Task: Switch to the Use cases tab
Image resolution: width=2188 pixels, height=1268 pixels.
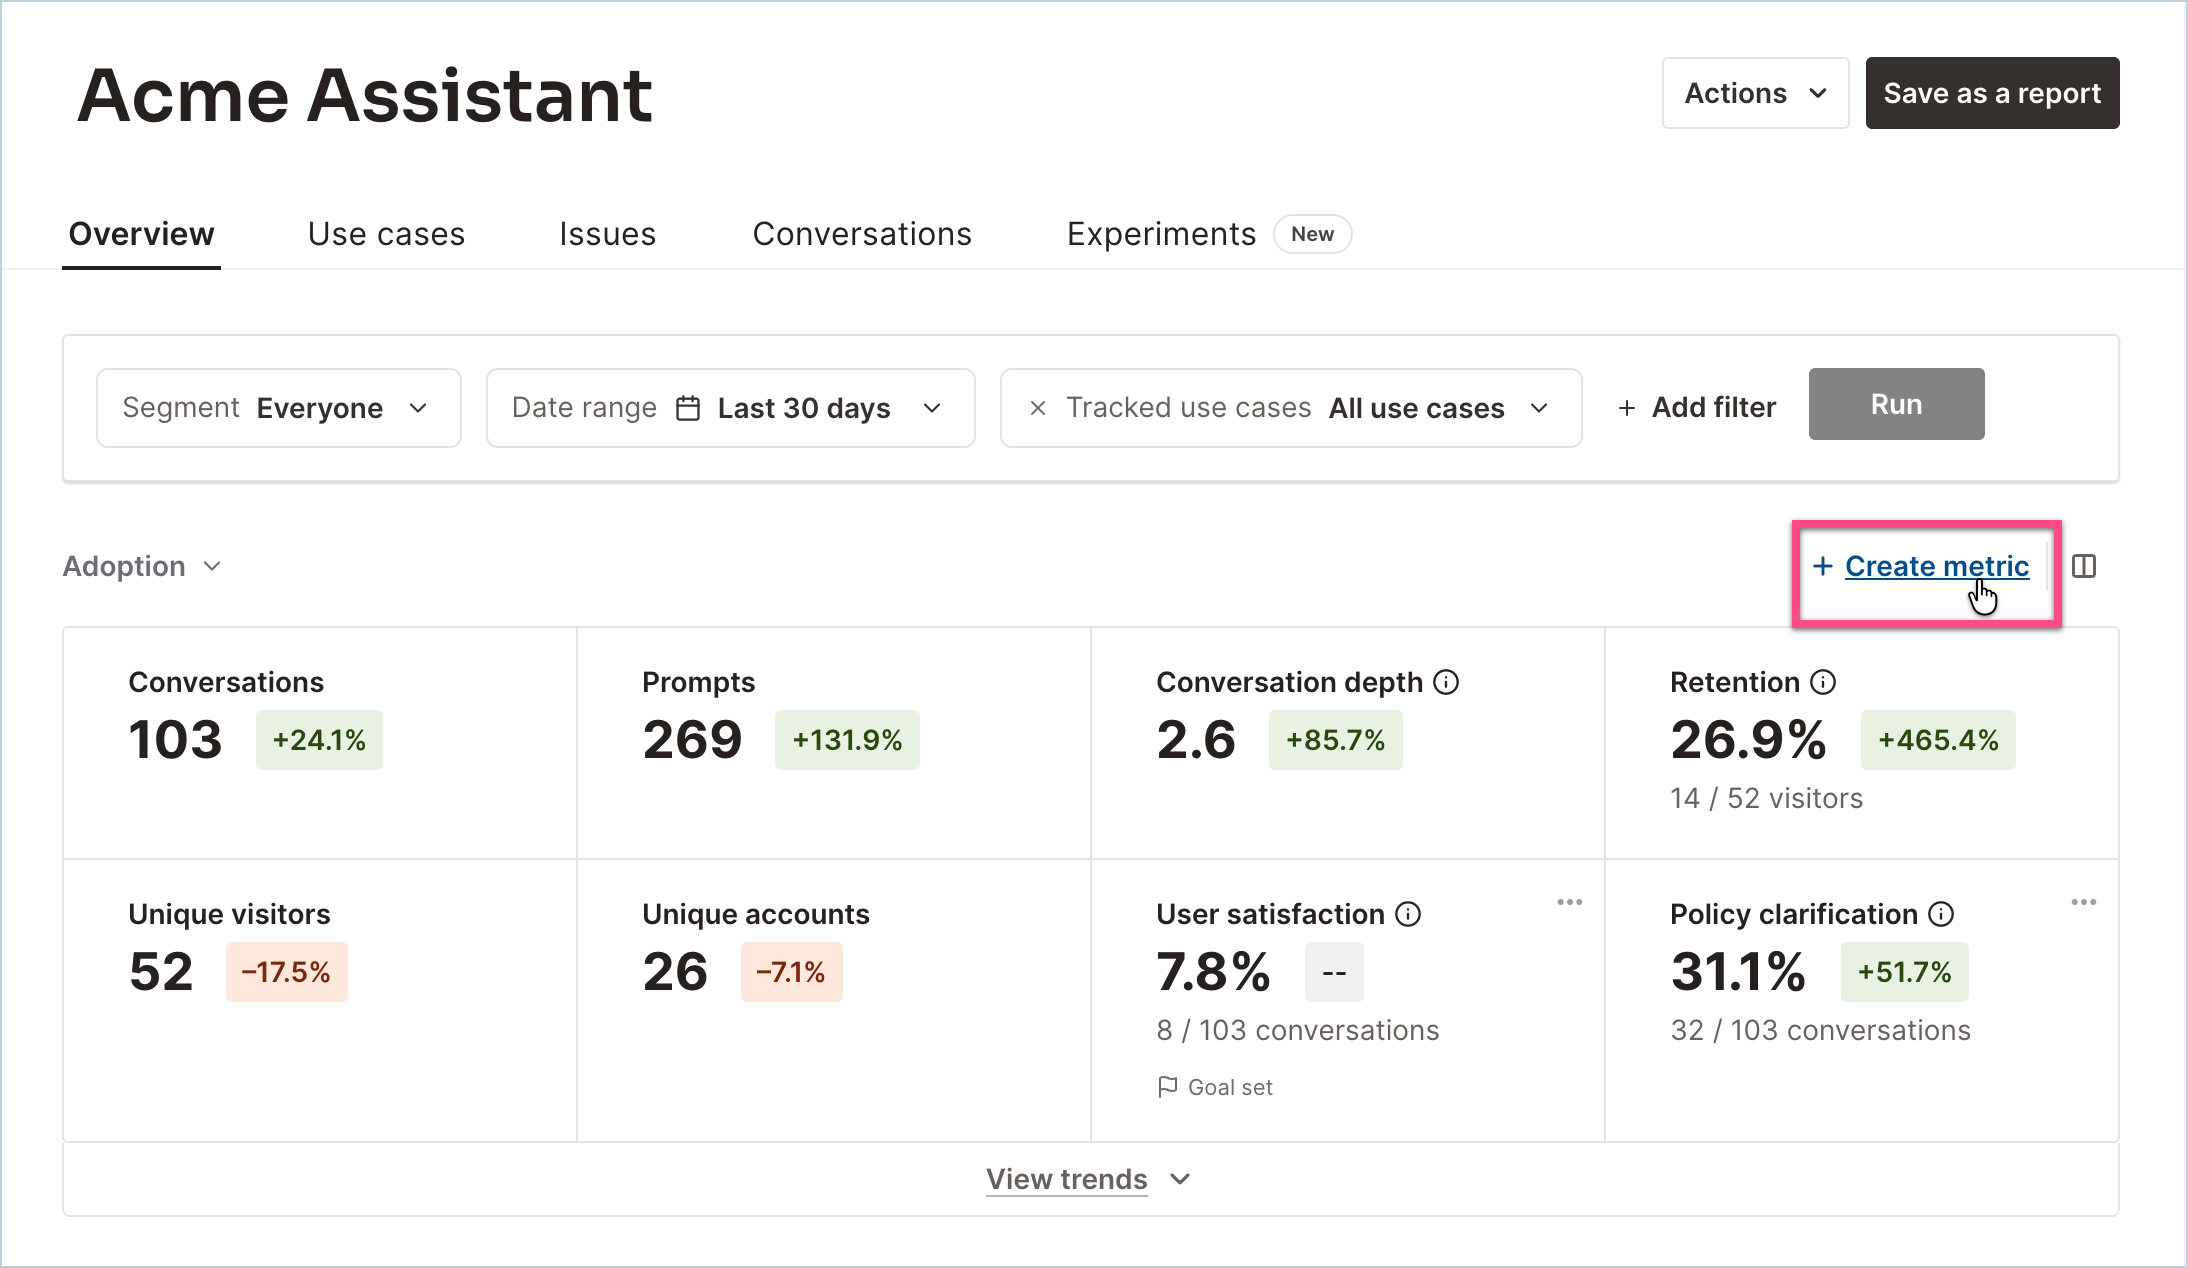Action: (x=386, y=234)
